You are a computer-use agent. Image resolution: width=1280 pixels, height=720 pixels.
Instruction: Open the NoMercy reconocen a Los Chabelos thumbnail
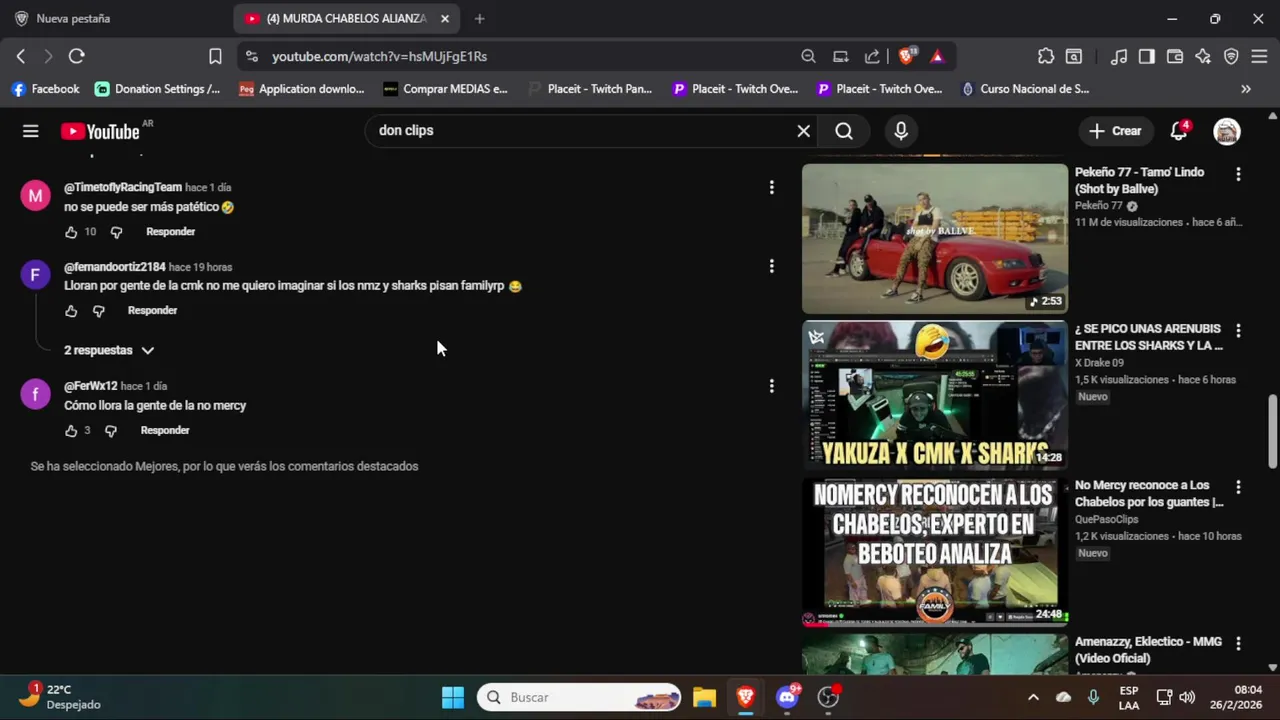coord(935,552)
